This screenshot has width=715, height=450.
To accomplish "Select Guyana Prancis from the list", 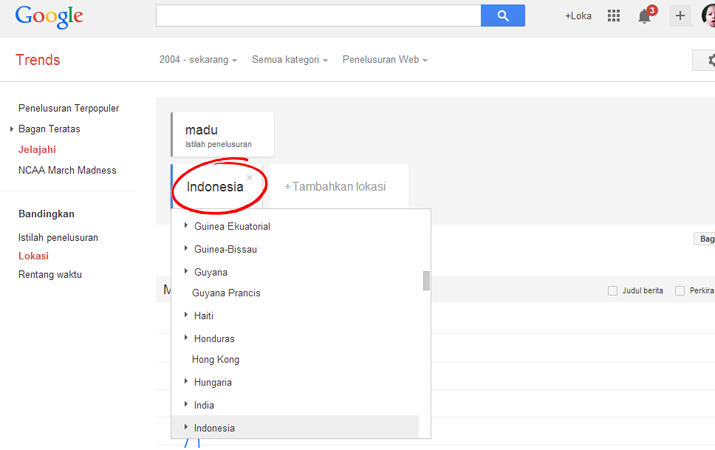I will (226, 293).
